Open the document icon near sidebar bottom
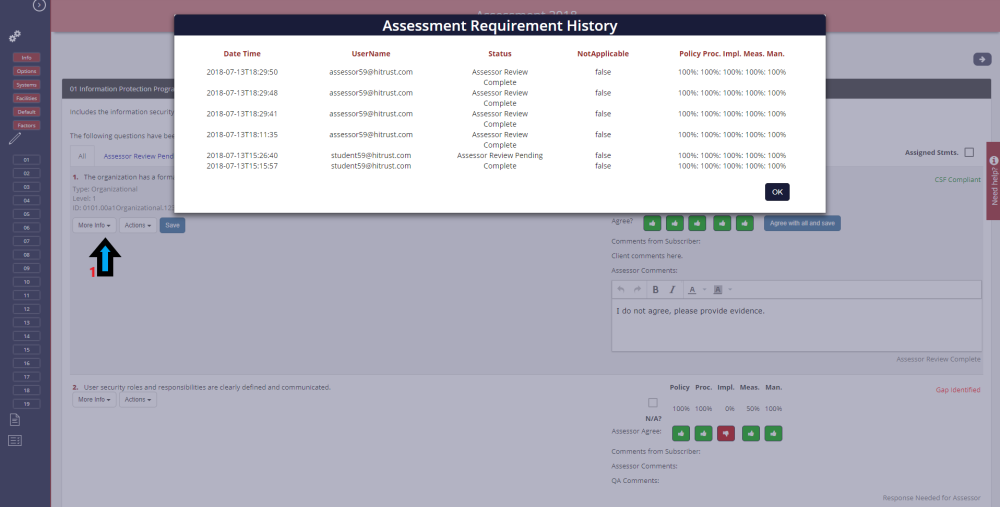The image size is (1000, 507). [x=15, y=419]
